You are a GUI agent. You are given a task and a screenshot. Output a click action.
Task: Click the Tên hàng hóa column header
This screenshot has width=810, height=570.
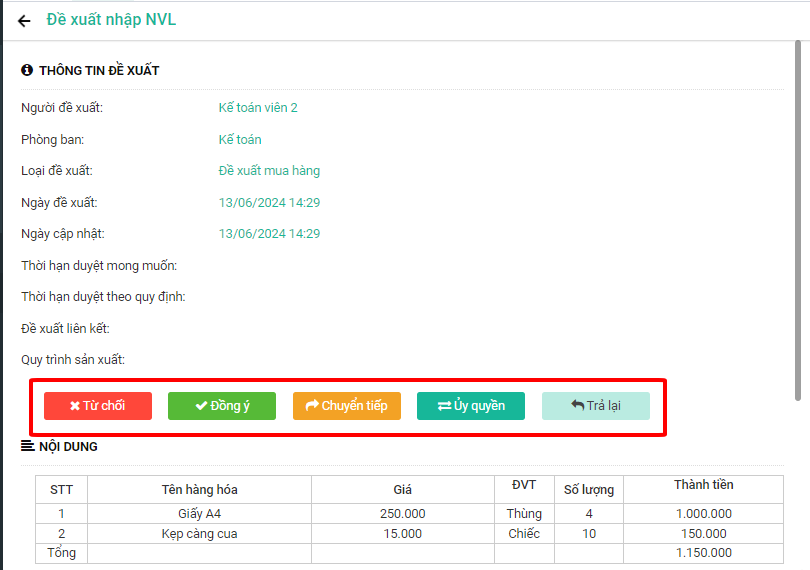click(x=199, y=489)
